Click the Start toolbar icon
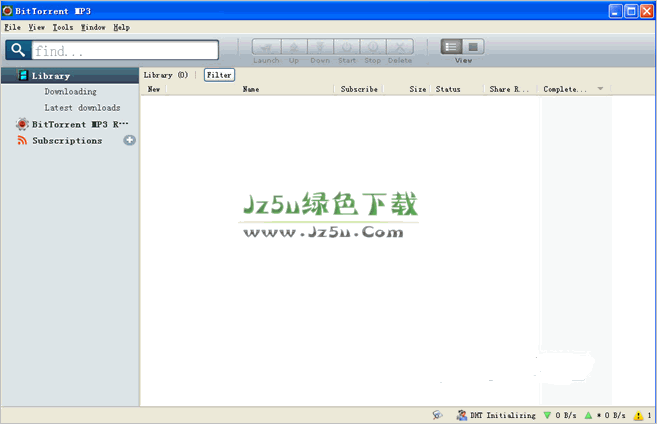Viewport: 657px width, 424px height. click(x=347, y=47)
